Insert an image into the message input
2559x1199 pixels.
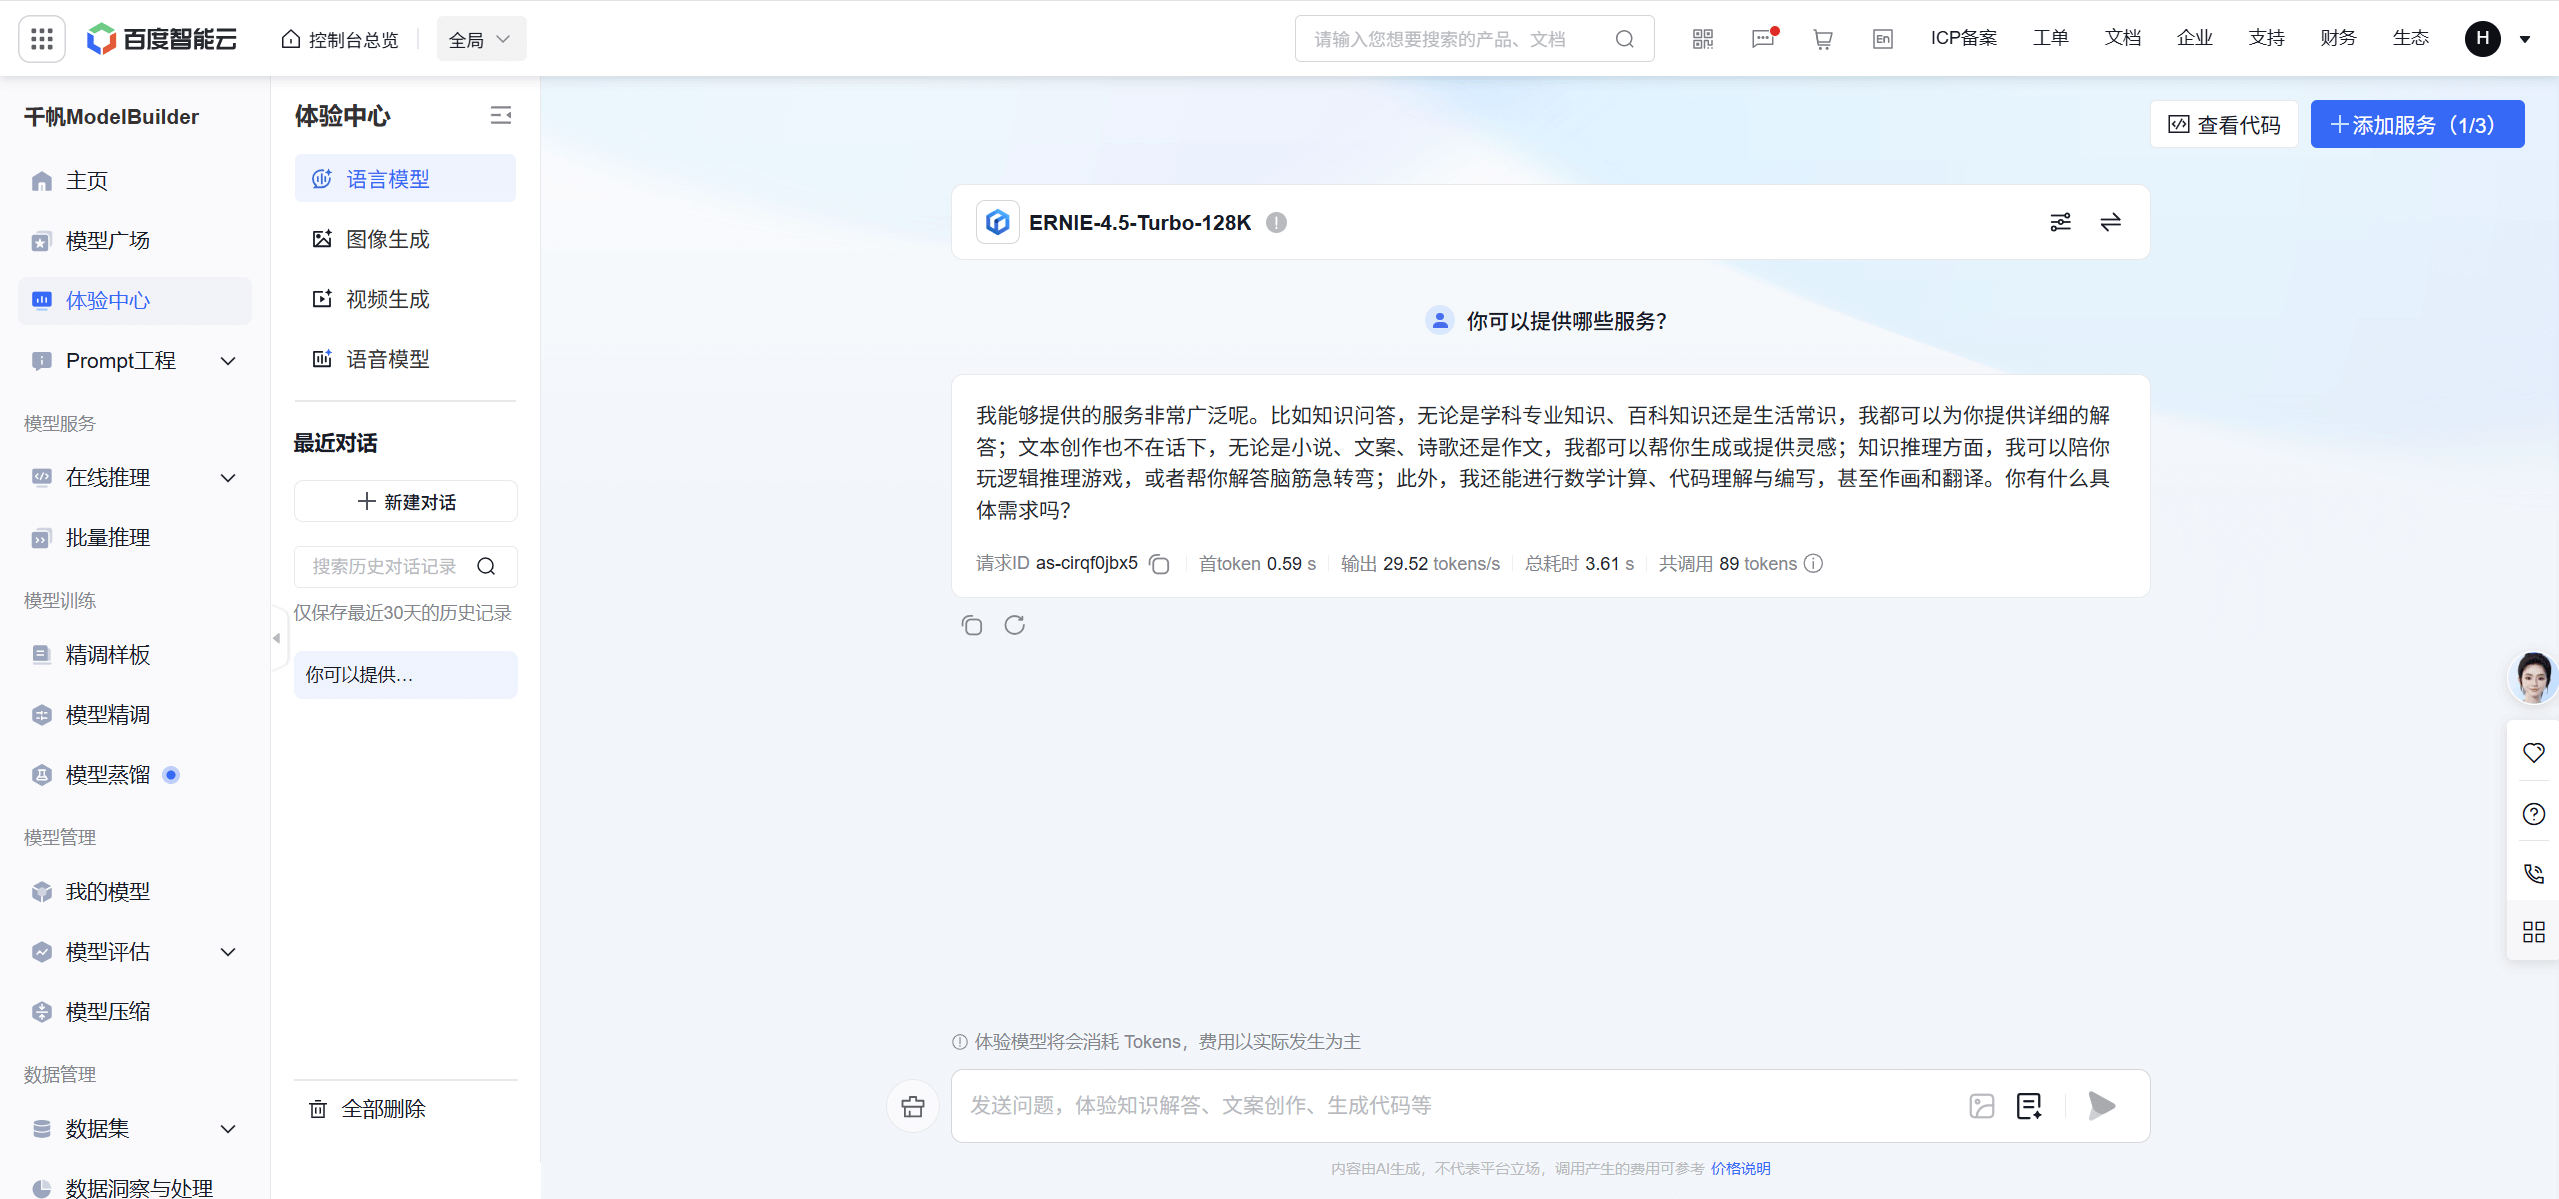[x=1982, y=1105]
